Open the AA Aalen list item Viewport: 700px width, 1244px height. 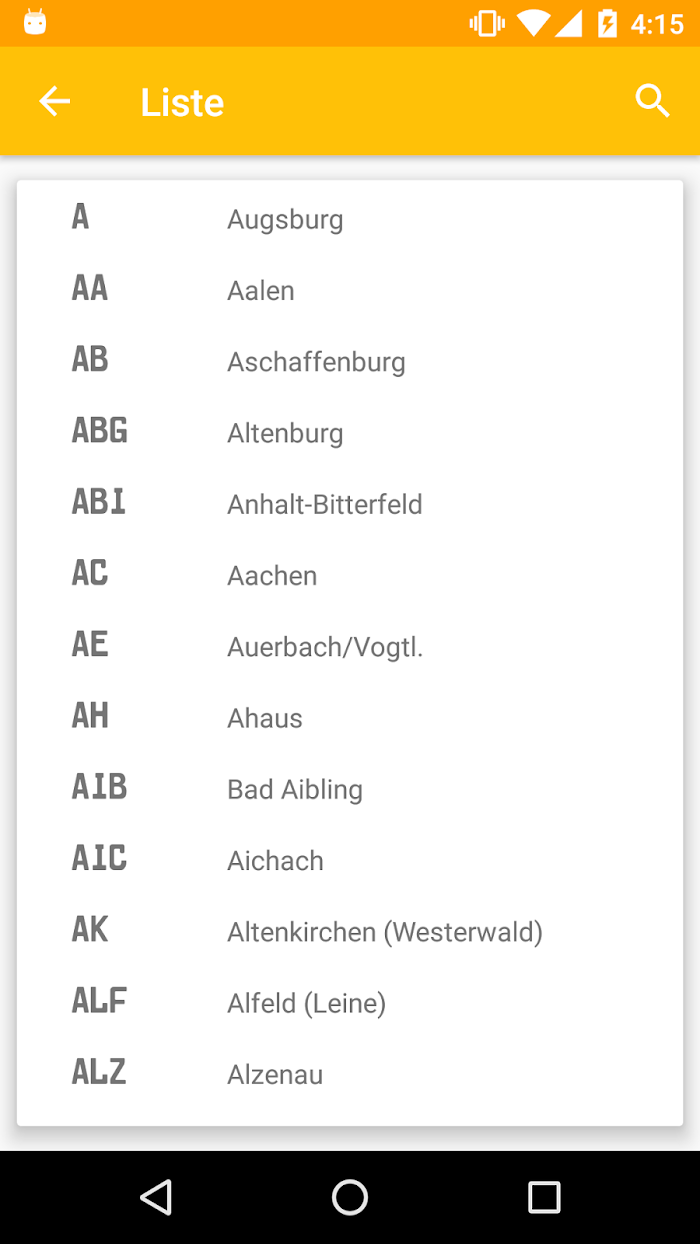click(x=350, y=291)
